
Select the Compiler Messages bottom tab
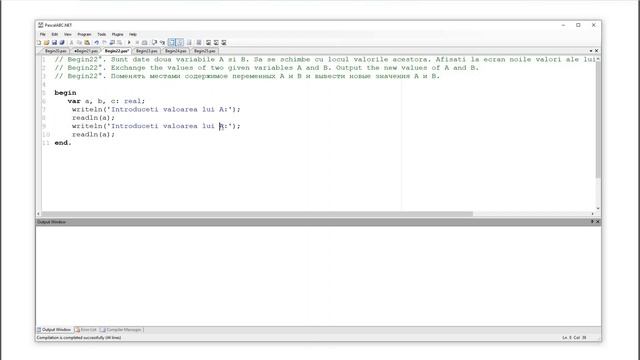coord(121,330)
